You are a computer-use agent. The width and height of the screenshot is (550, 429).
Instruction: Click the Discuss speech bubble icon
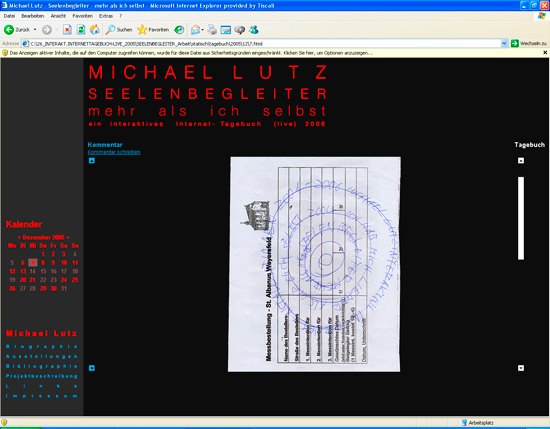tap(240, 30)
